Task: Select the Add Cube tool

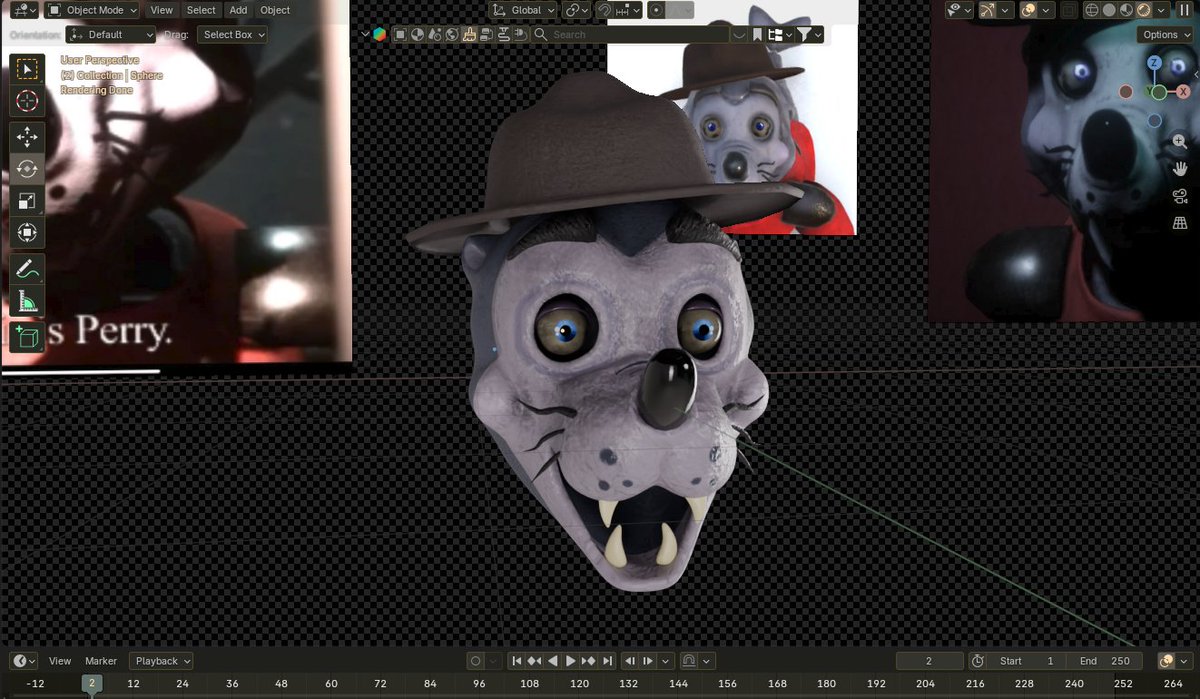Action: [27, 337]
